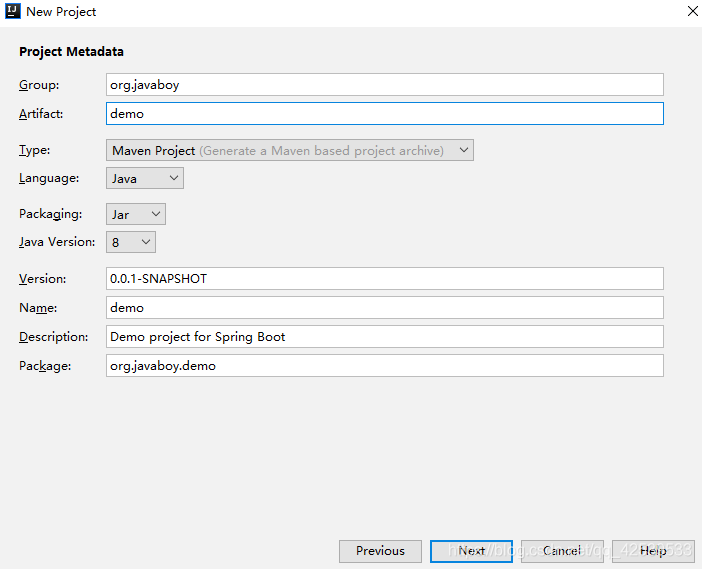Cancel the new project wizard
This screenshot has width=702, height=569.
coord(562,551)
